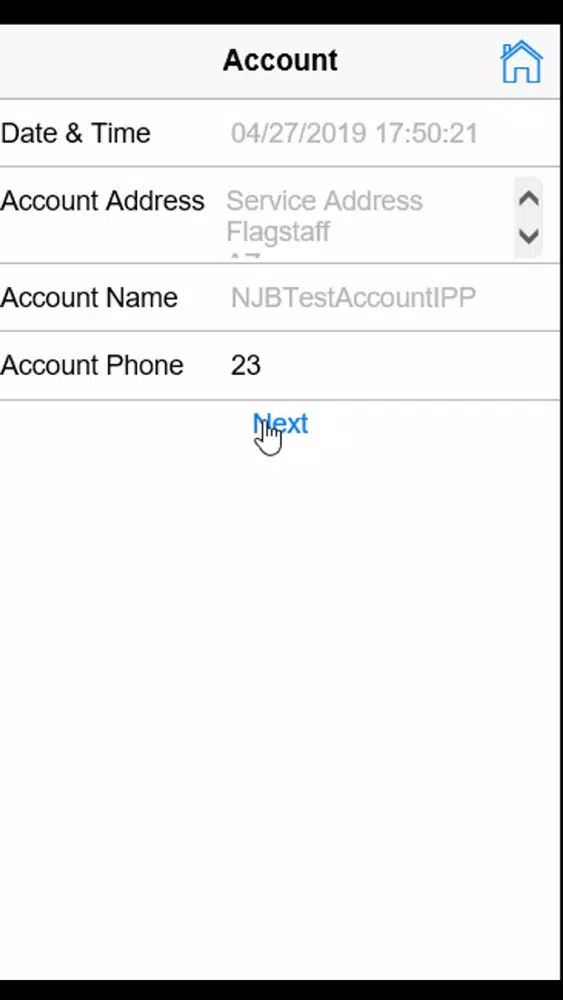Screen dimensions: 563x1000
Task: Select the Account Name field NJBTestAccountIPP
Action: (353, 298)
